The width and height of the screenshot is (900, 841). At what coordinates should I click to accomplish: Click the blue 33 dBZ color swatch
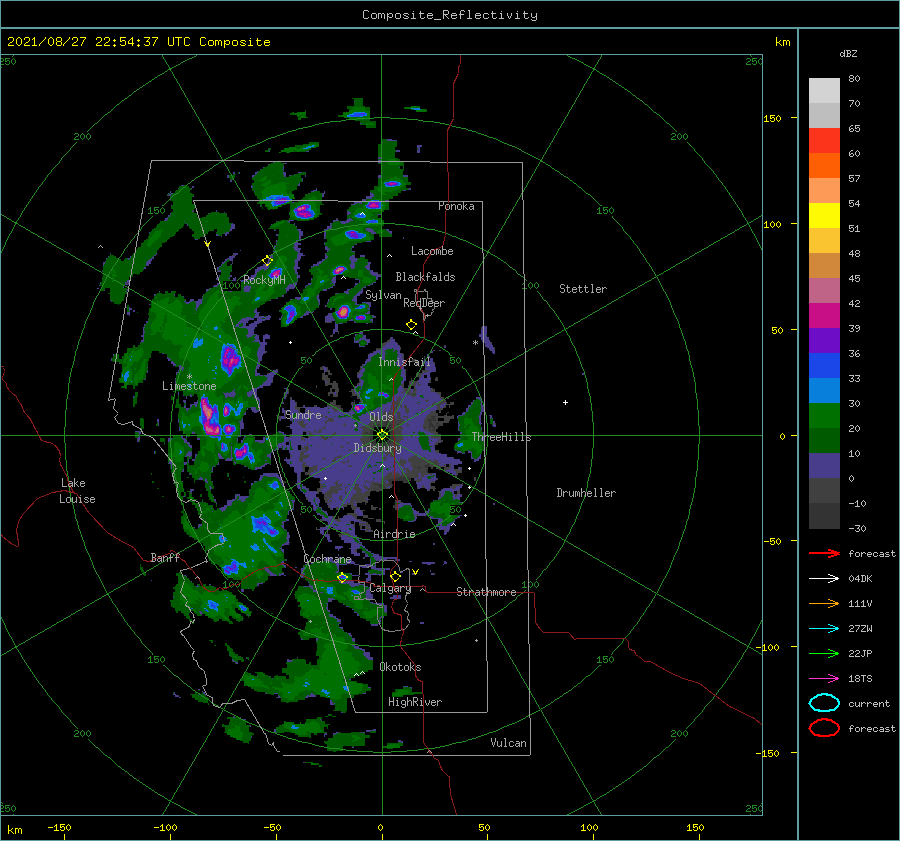[824, 366]
